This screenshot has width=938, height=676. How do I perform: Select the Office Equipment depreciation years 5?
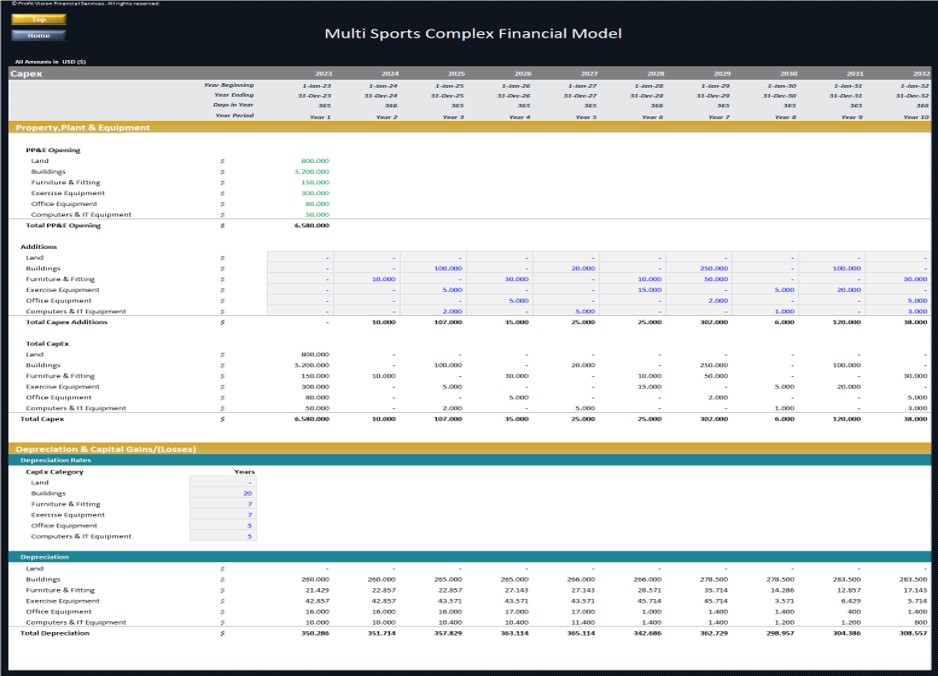223,526
